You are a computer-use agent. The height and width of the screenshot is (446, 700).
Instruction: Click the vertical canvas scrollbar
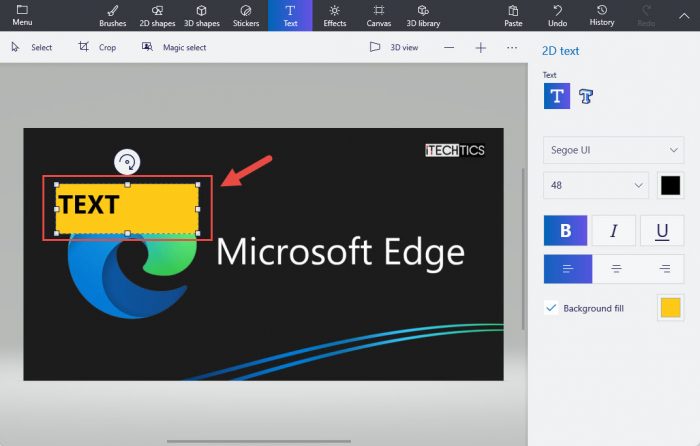click(523, 249)
